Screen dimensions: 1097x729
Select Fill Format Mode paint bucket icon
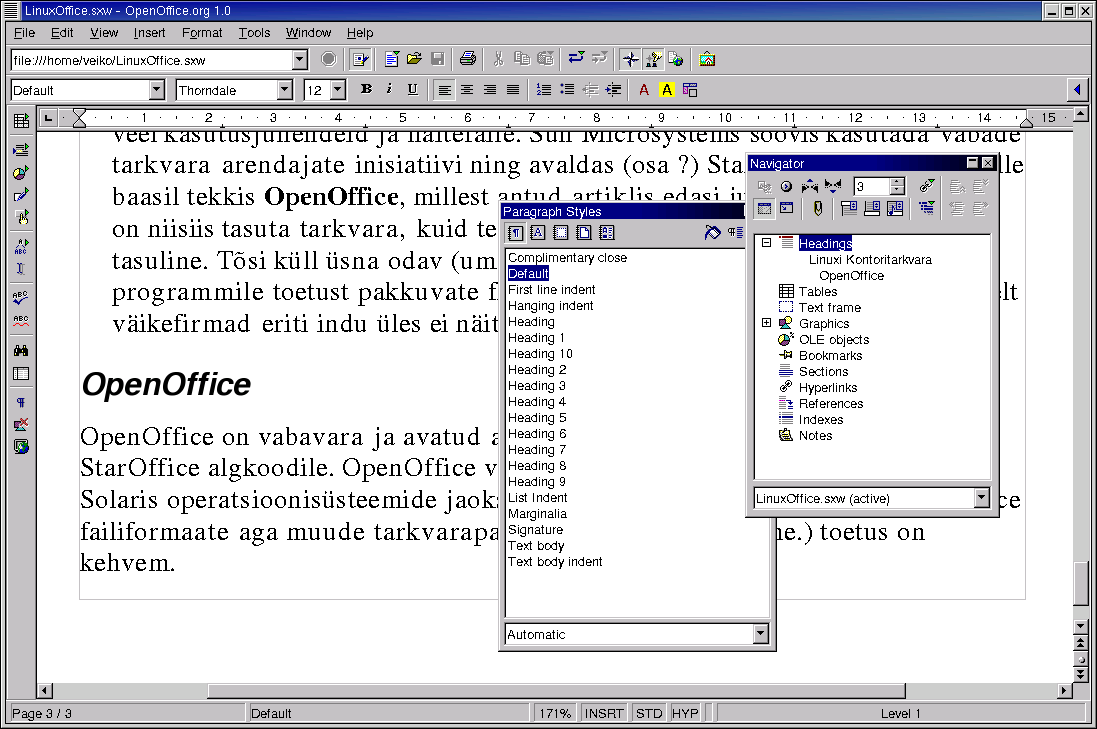[x=712, y=233]
